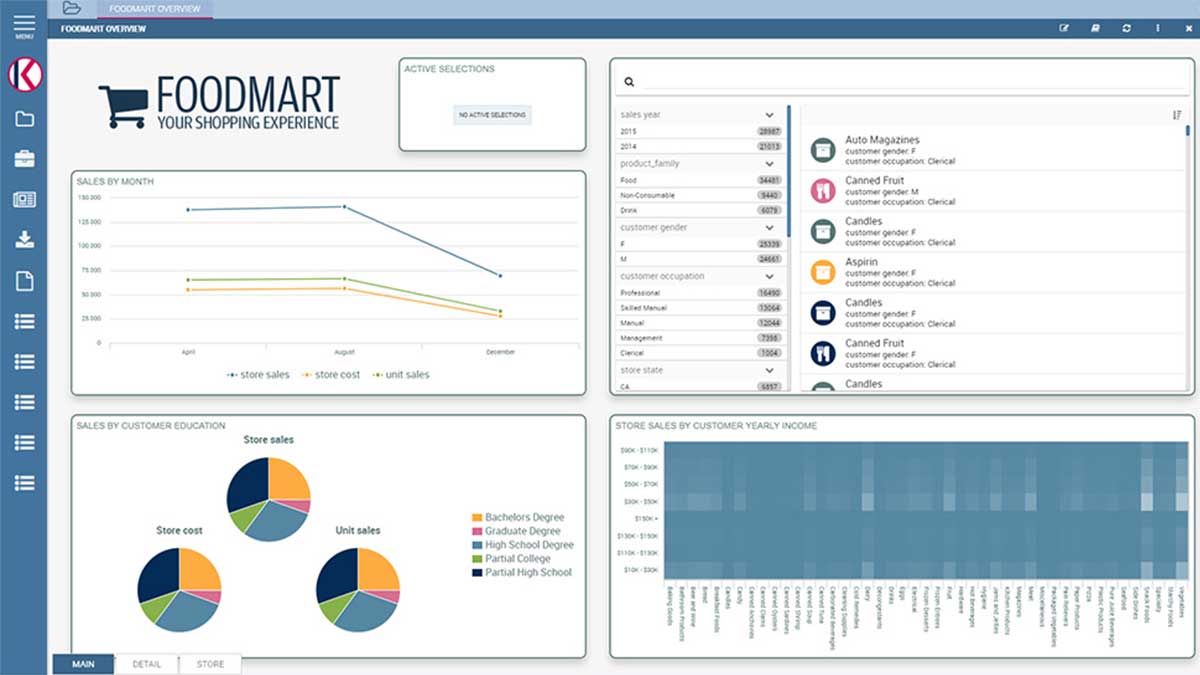Viewport: 1200px width, 675px height.
Task: Collapse the customer occupation filter group
Action: click(x=769, y=276)
